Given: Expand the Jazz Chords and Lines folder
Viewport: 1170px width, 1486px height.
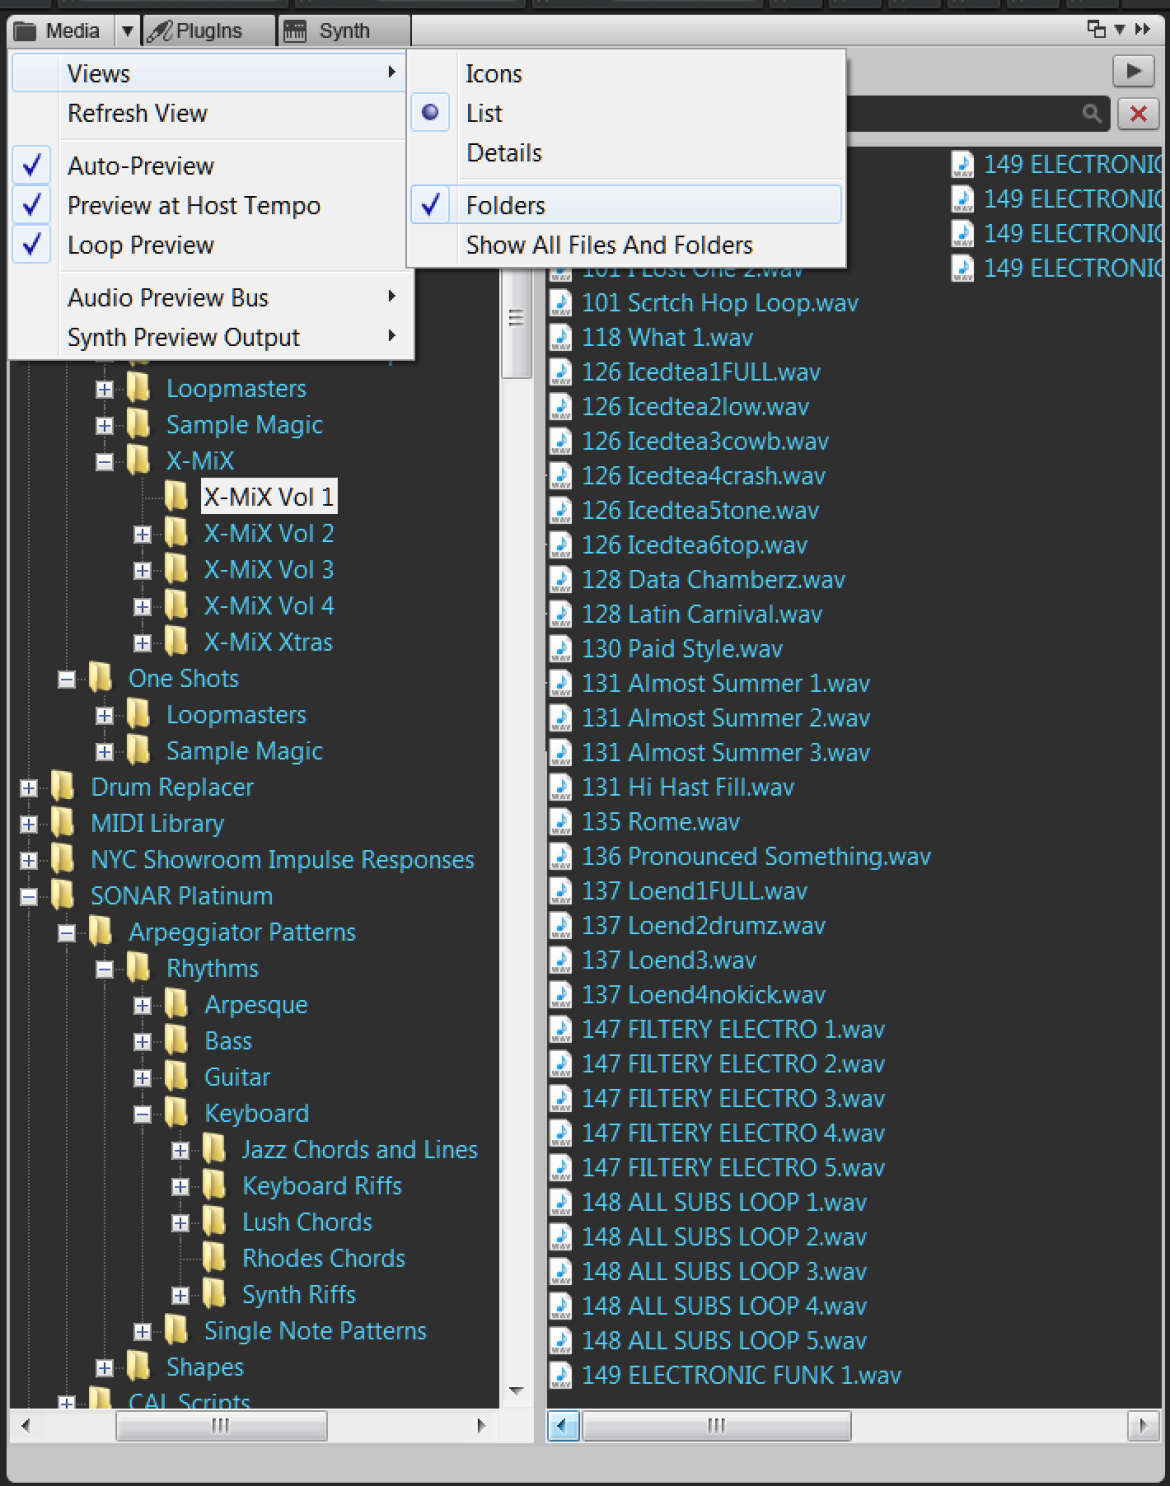Looking at the screenshot, I should click(180, 1151).
